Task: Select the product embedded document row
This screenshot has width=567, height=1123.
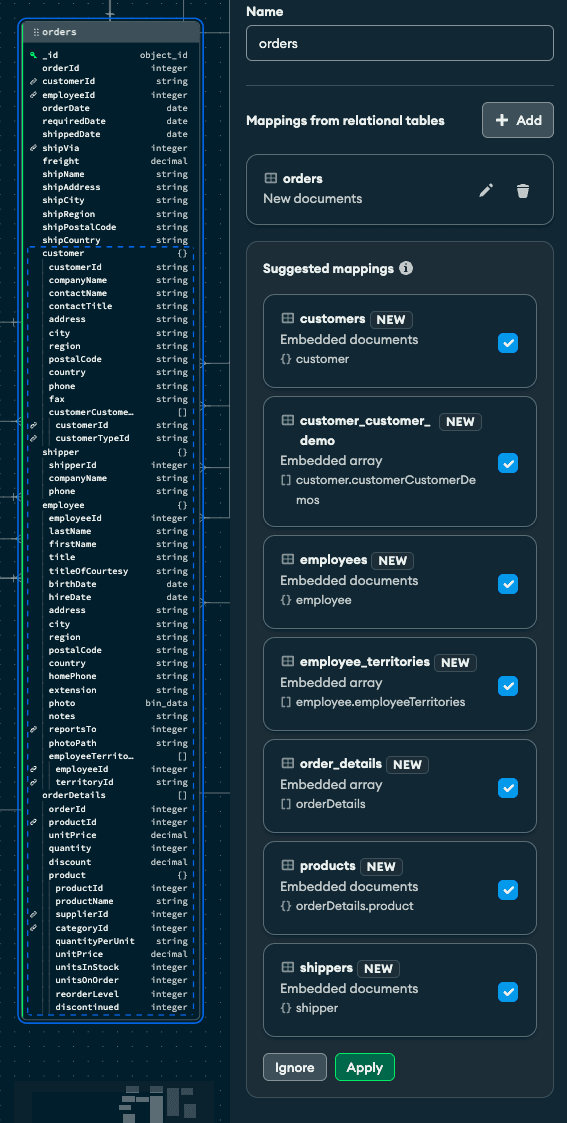Action: [111, 875]
